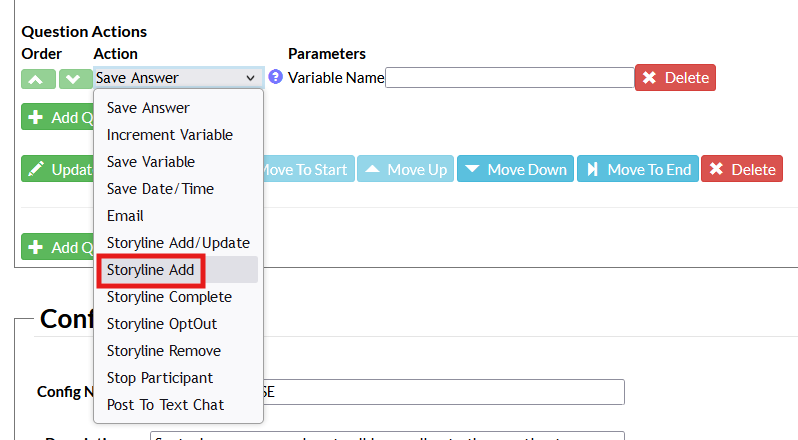This screenshot has height=440, width=798.
Task: Click the Variable Name input field
Action: click(x=509, y=78)
